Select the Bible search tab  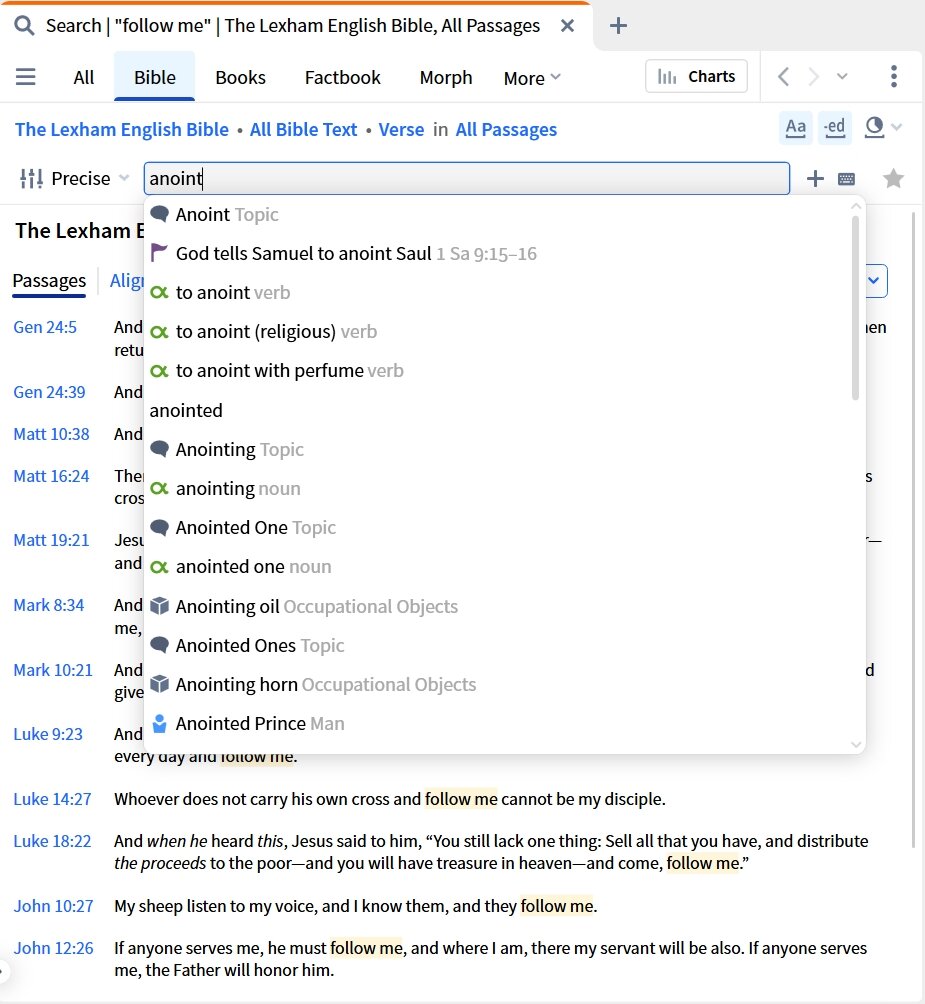[x=154, y=77]
